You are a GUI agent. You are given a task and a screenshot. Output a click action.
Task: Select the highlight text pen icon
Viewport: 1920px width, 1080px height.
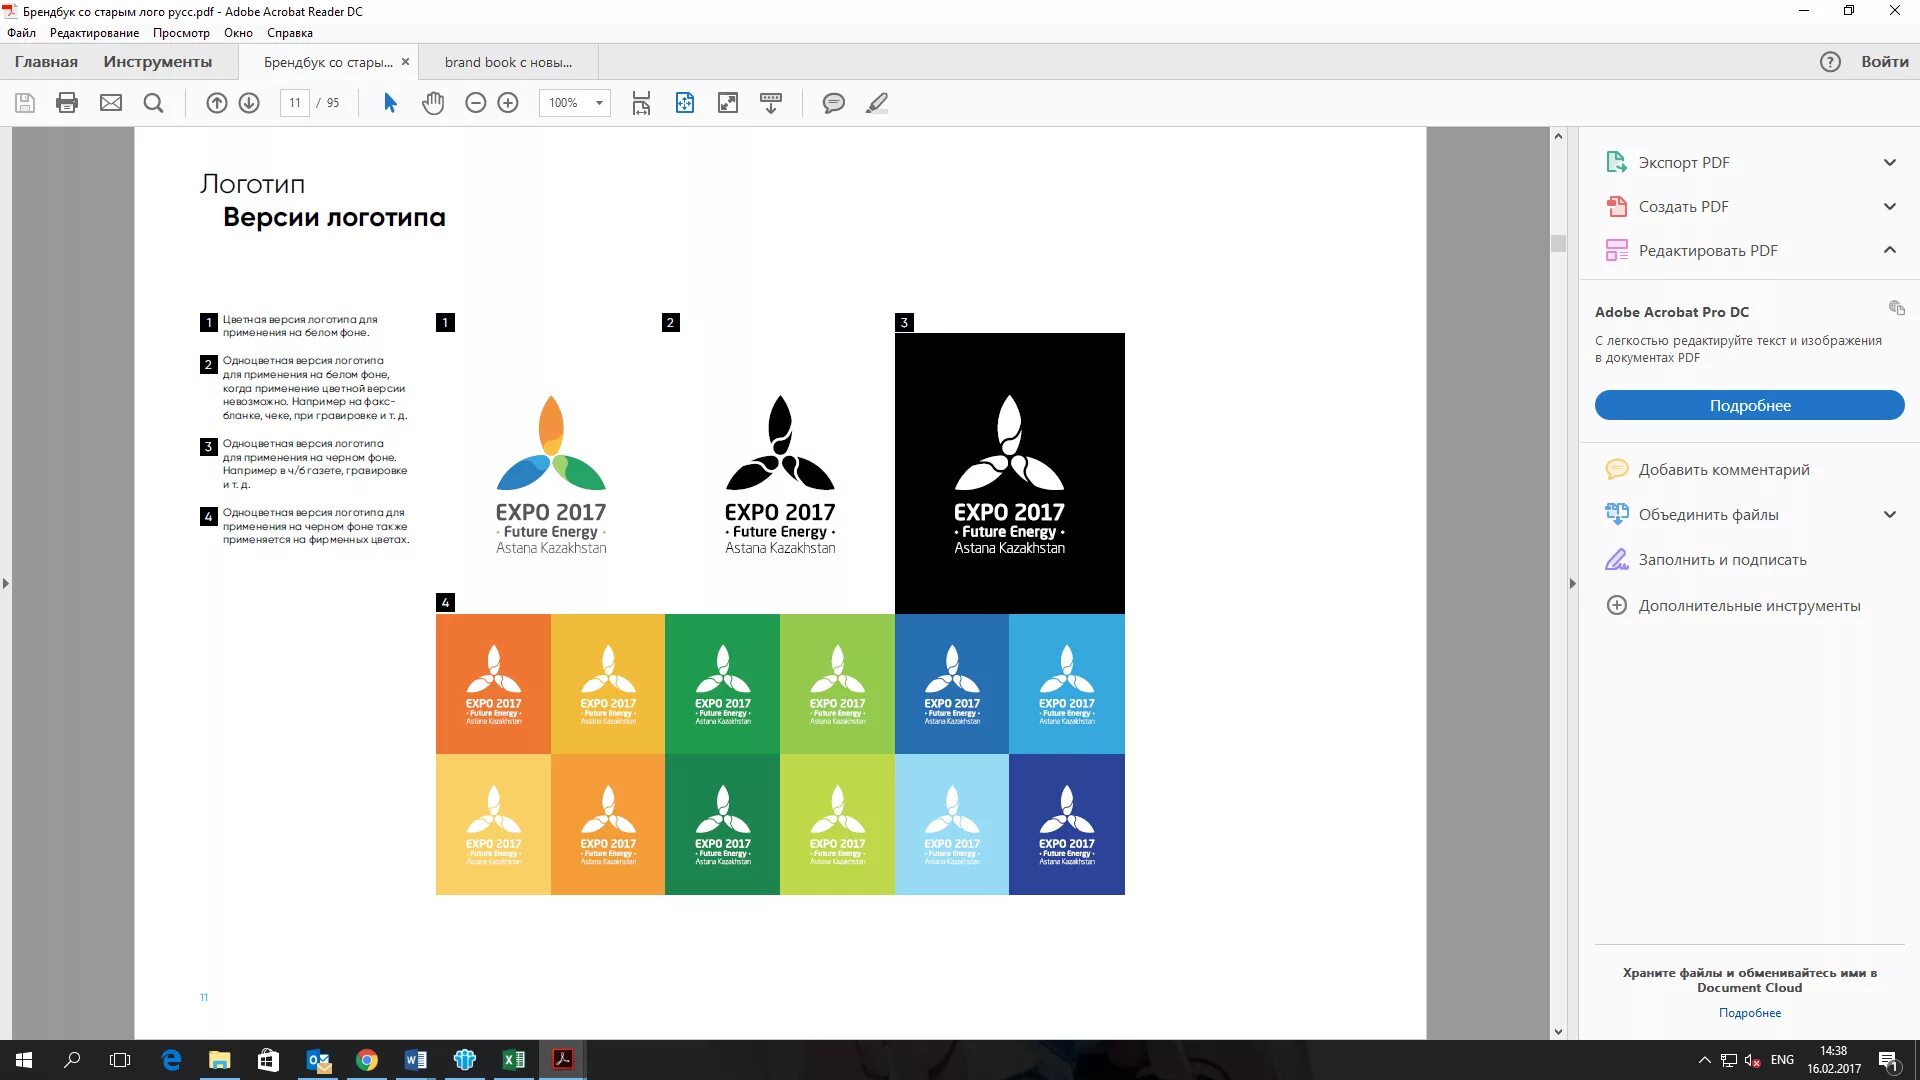point(877,103)
